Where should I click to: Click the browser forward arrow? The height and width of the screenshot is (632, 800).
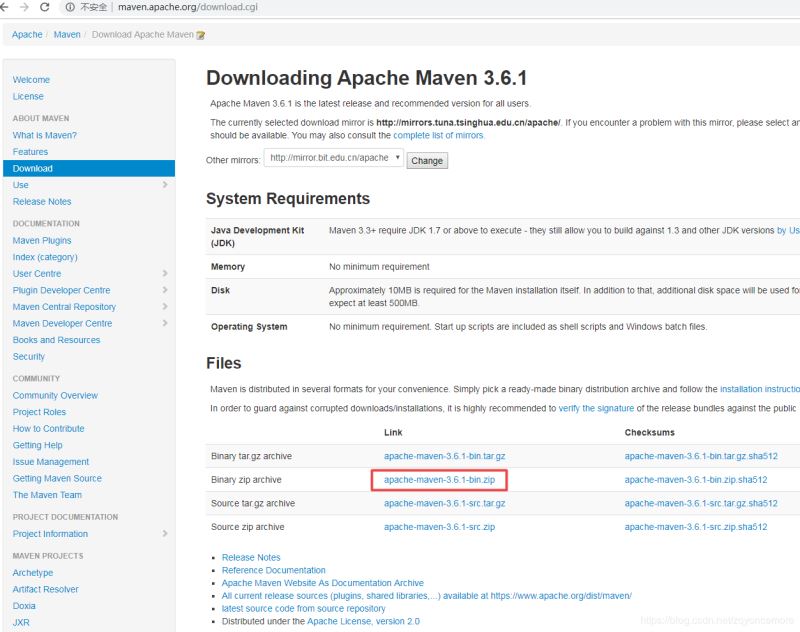[x=24, y=7]
